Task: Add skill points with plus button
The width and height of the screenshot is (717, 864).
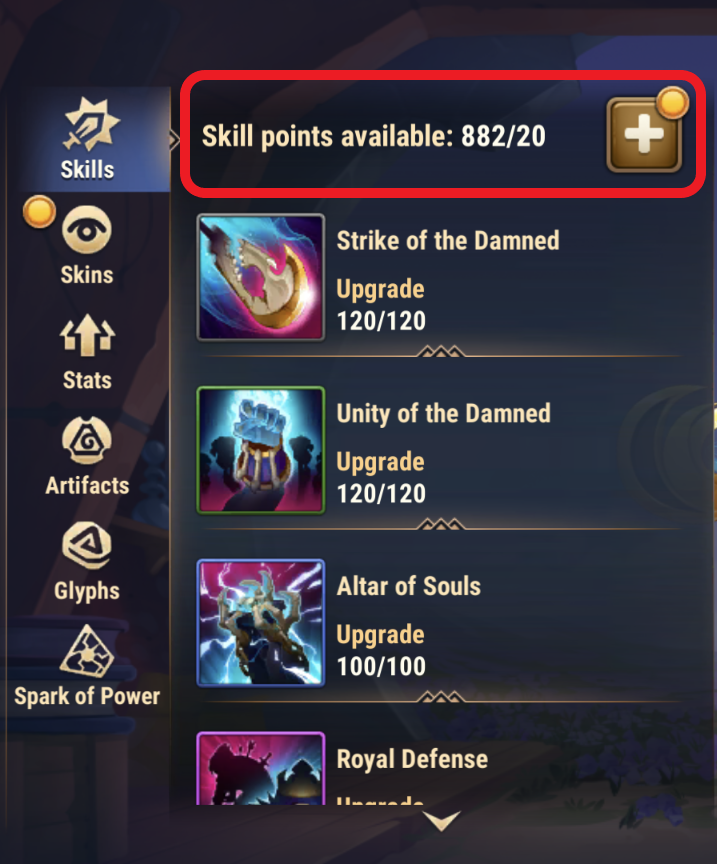Action: 644,134
